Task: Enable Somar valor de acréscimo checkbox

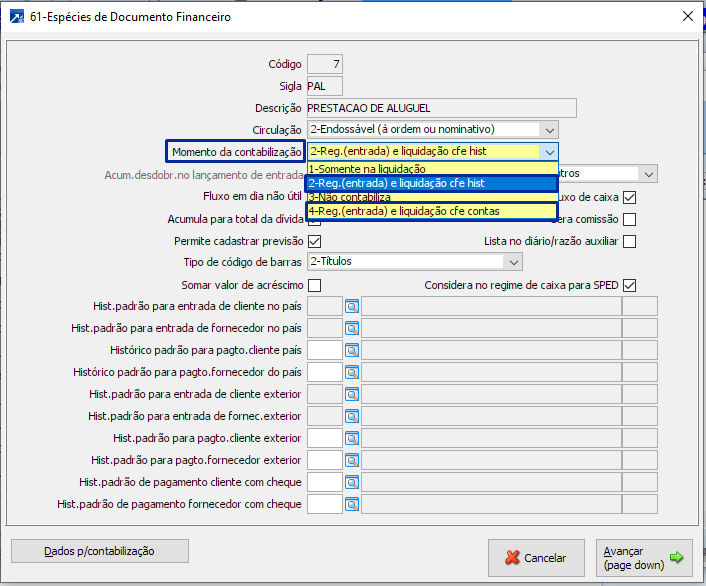Action: [x=315, y=286]
